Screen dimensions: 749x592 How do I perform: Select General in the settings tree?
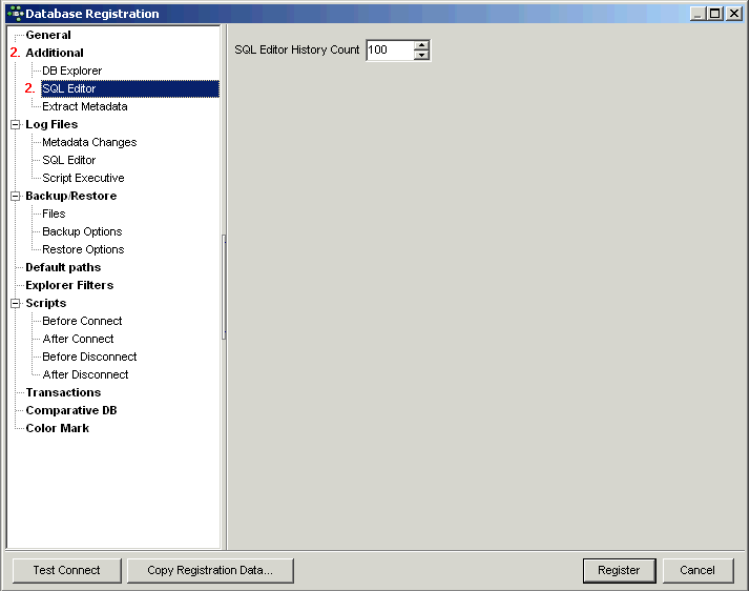pyautogui.click(x=48, y=35)
